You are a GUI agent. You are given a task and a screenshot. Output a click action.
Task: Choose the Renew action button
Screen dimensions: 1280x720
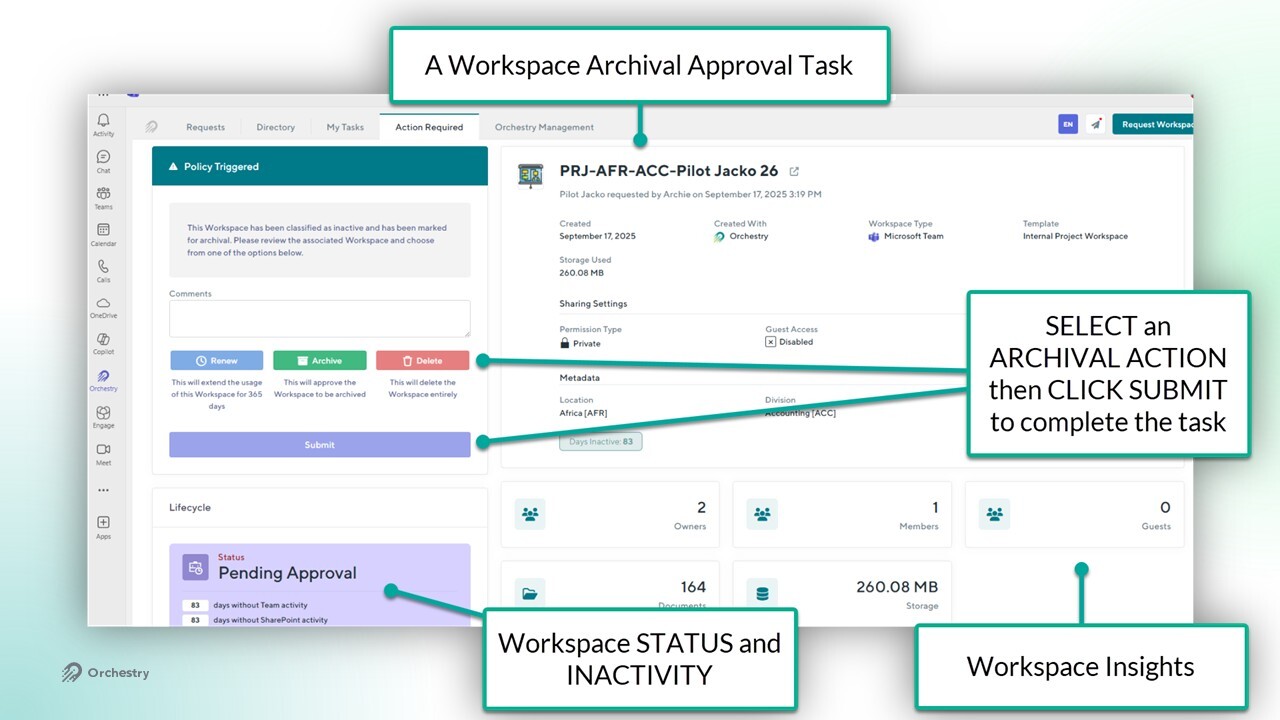point(216,361)
